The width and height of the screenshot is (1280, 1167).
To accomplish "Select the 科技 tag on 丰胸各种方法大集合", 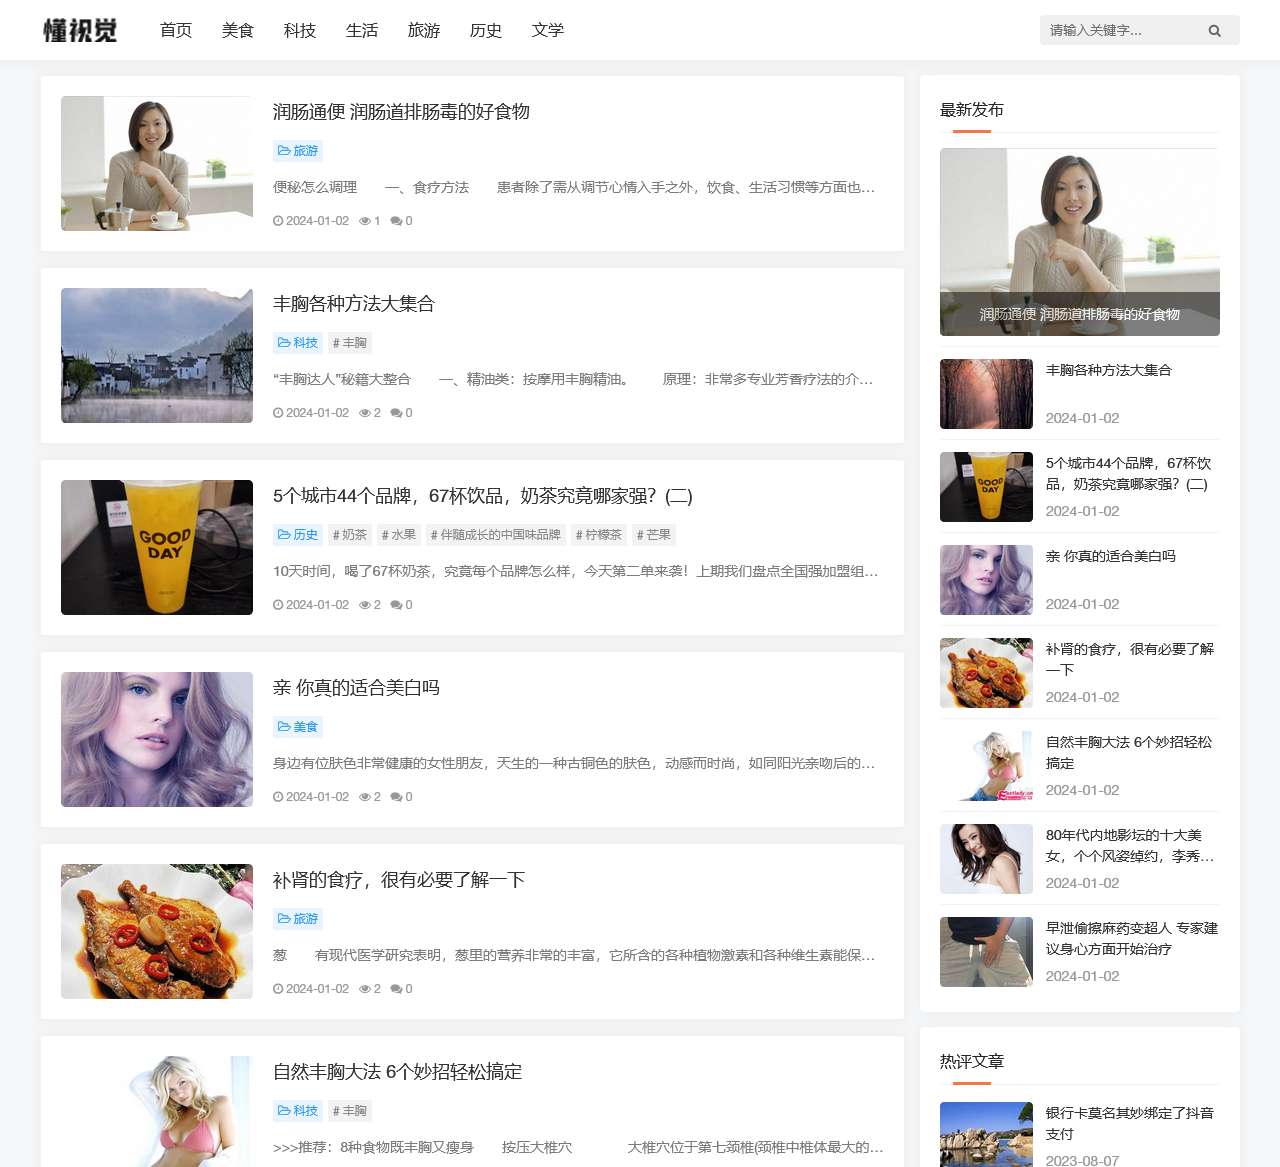I will point(297,342).
